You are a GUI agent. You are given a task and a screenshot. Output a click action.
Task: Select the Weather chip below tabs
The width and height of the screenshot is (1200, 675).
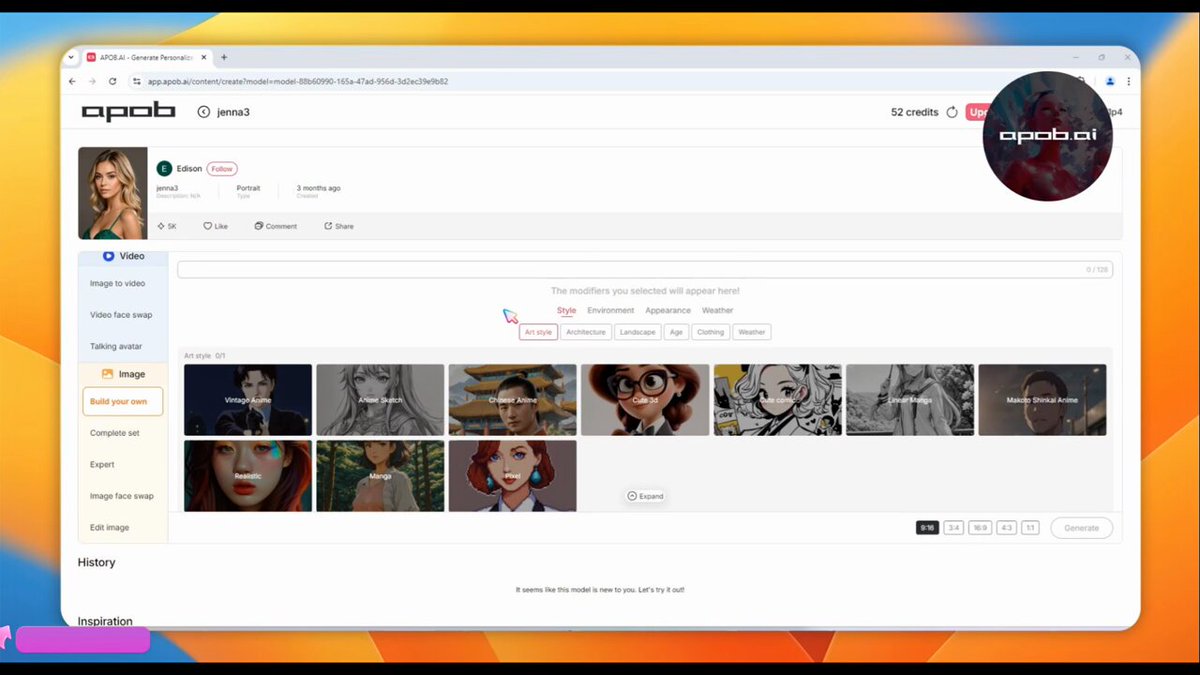click(x=752, y=332)
